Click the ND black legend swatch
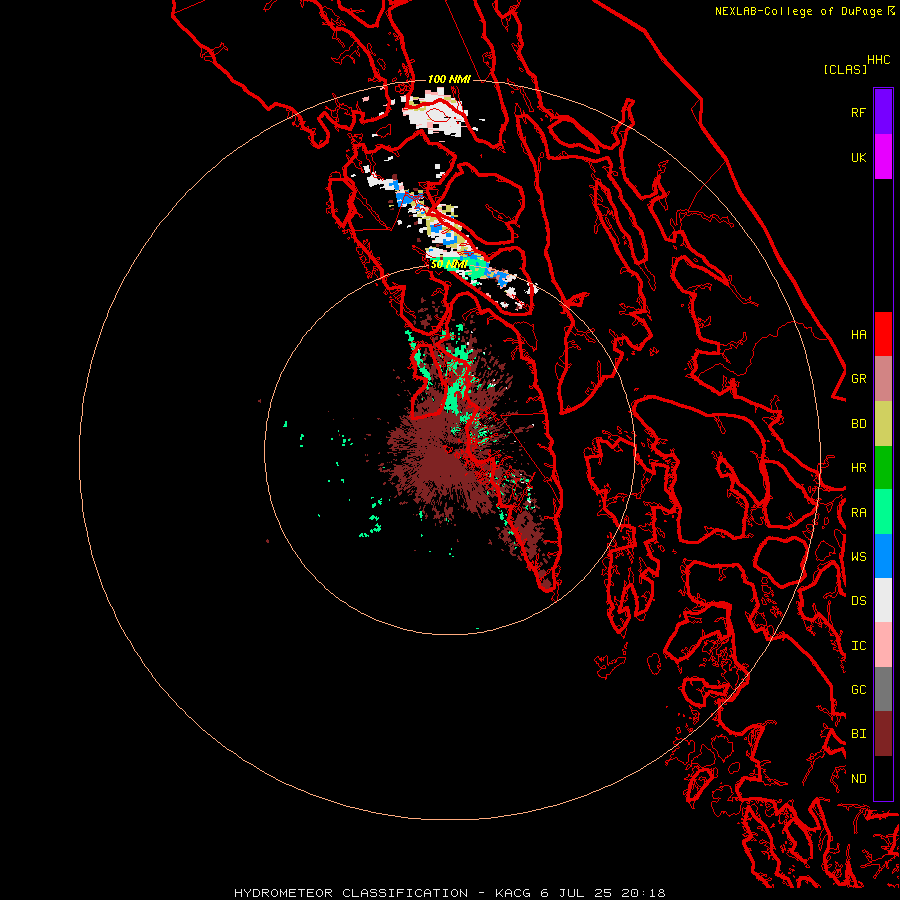Image resolution: width=900 pixels, height=900 pixels. (x=883, y=778)
